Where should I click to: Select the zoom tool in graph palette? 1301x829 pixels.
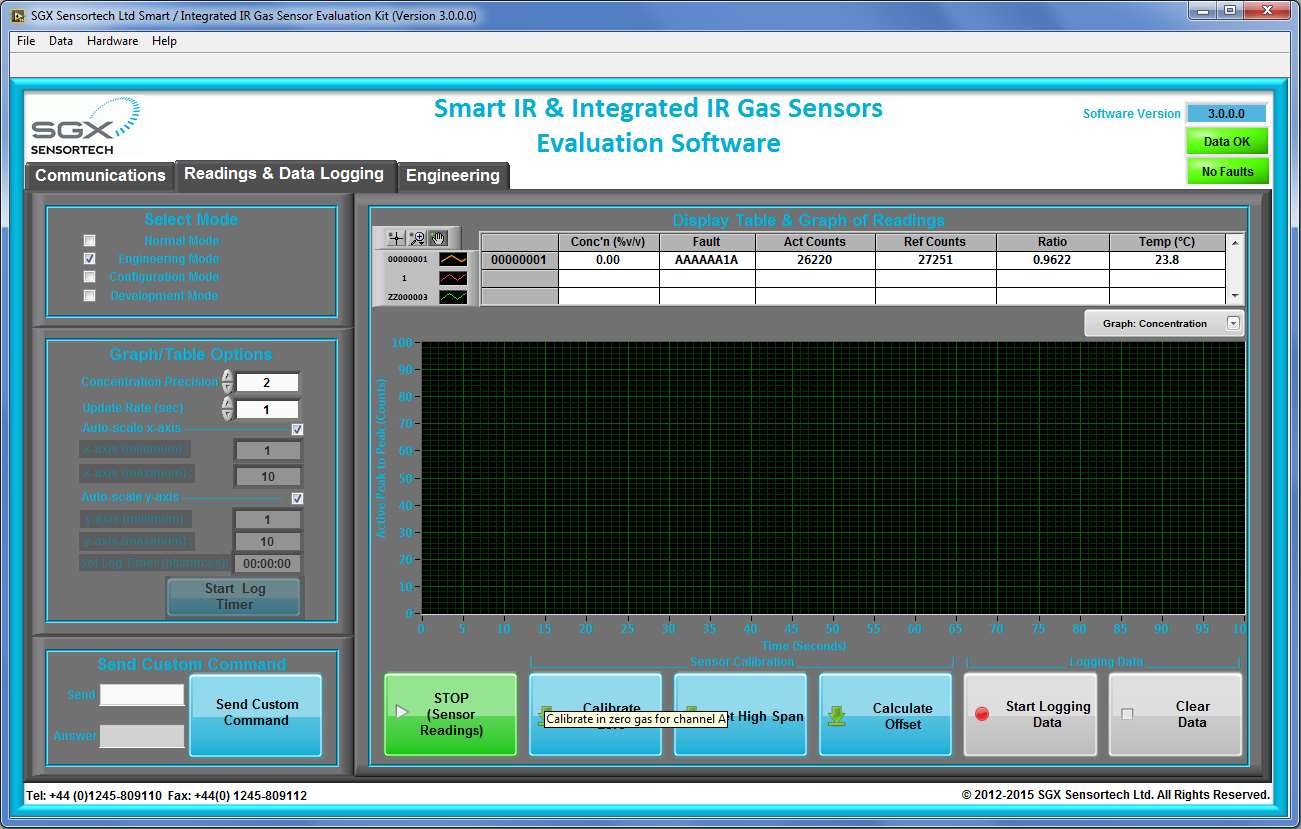(417, 238)
